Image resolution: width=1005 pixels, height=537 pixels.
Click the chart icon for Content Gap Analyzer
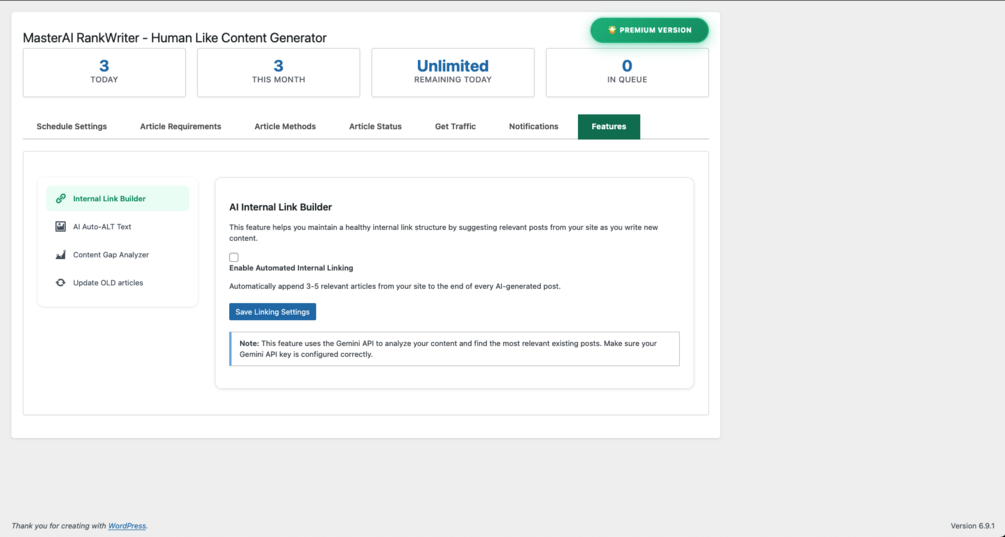(x=61, y=255)
